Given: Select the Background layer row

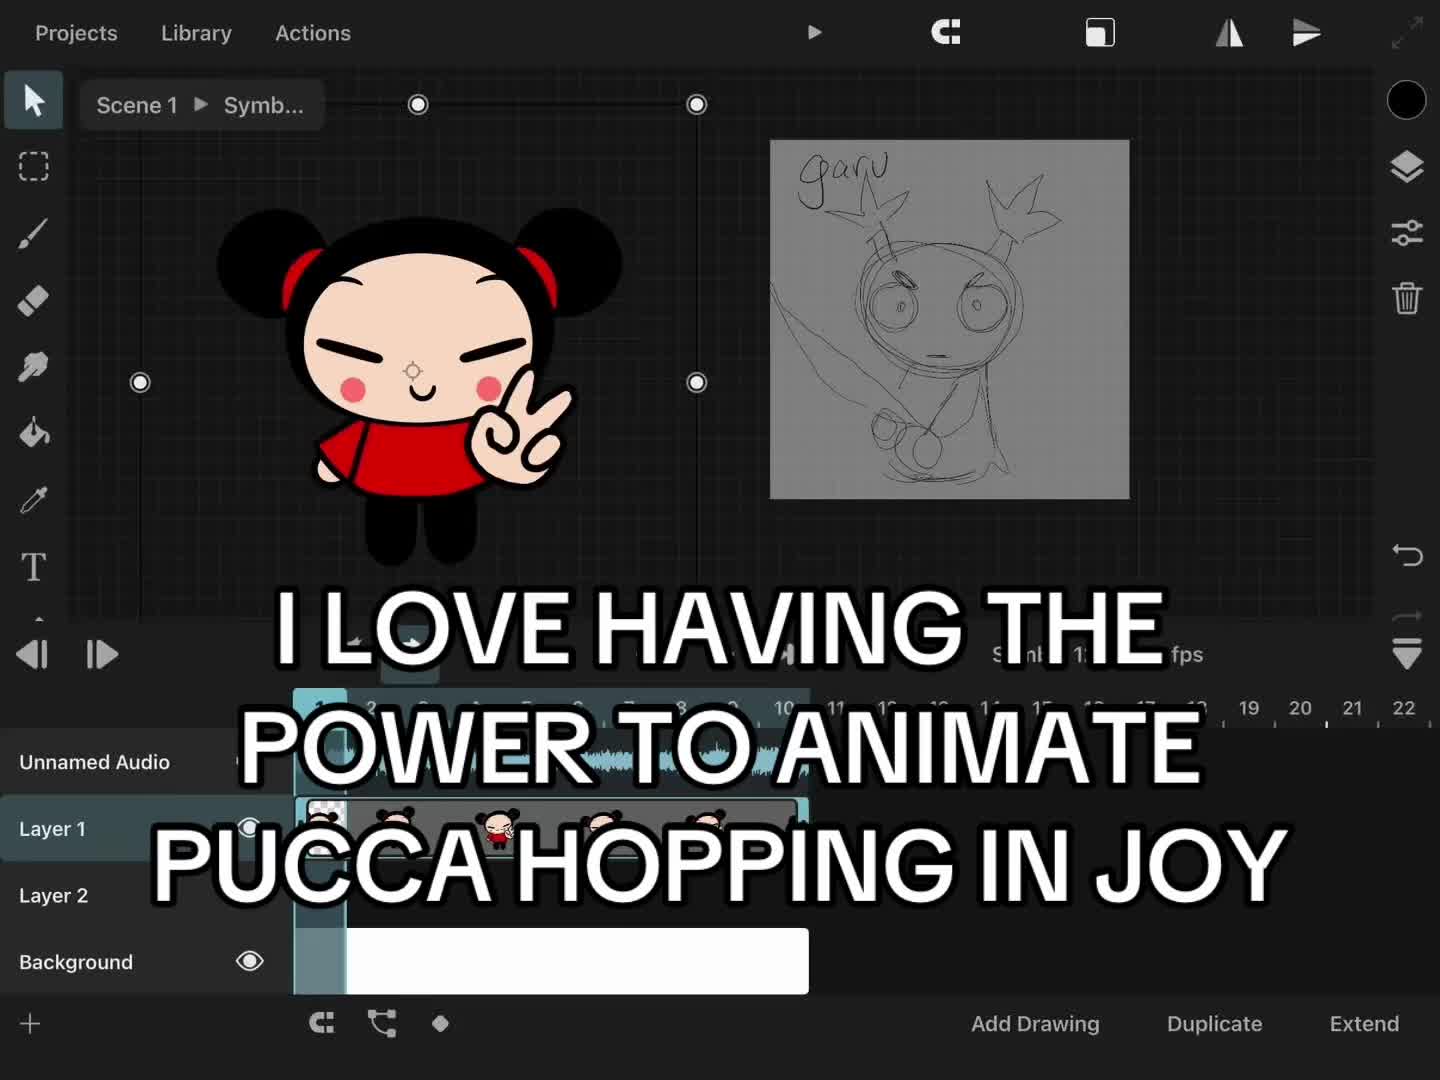Looking at the screenshot, I should [x=146, y=961].
